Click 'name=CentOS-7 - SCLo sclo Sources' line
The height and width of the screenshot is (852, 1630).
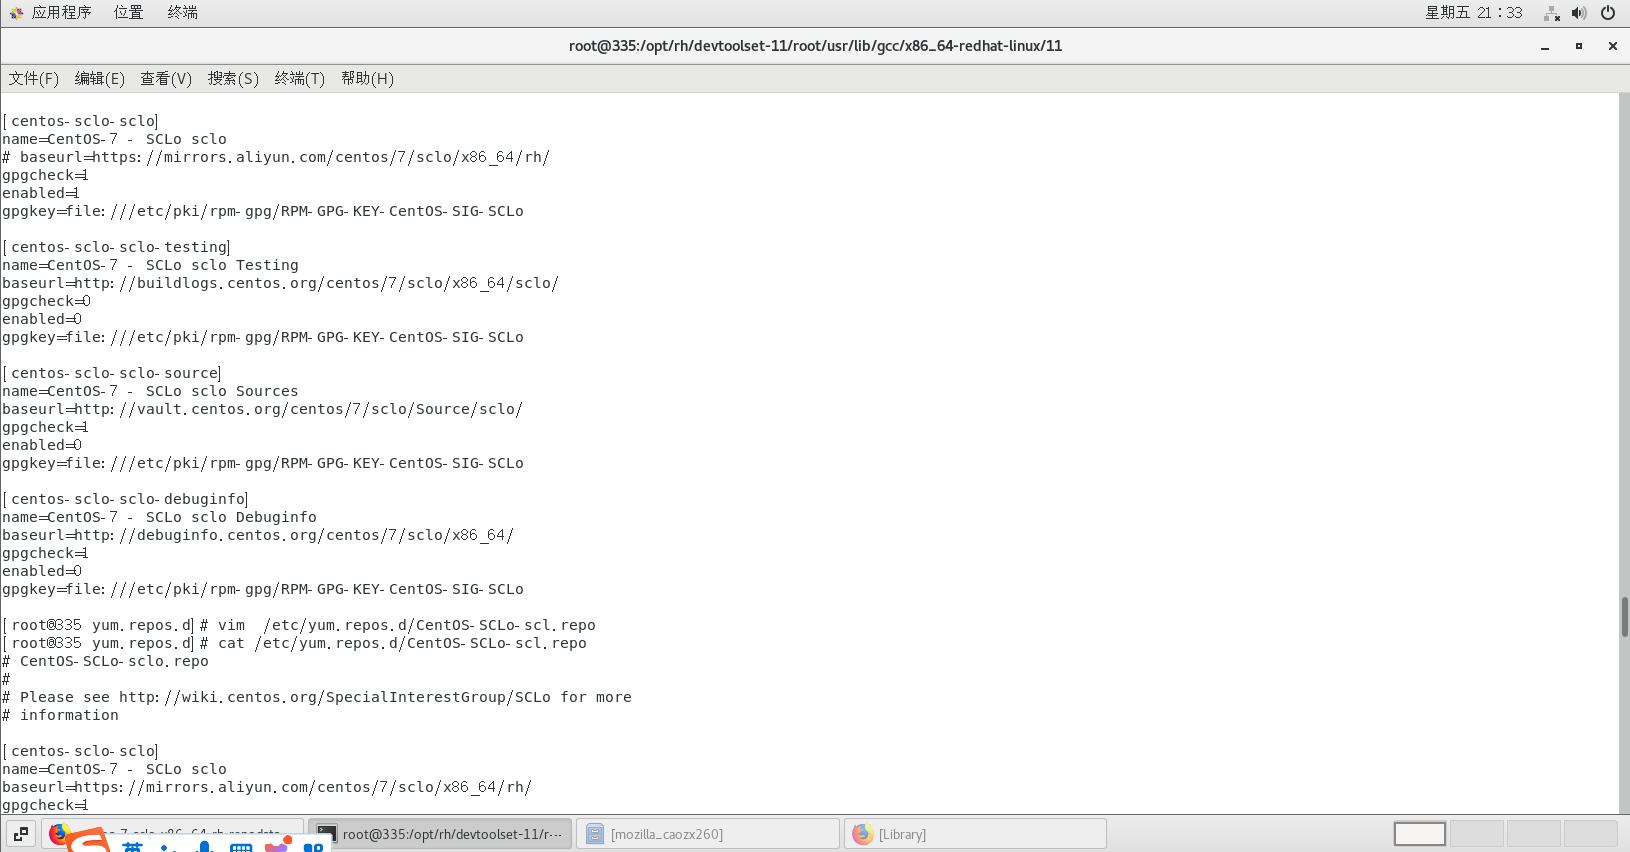(x=150, y=391)
